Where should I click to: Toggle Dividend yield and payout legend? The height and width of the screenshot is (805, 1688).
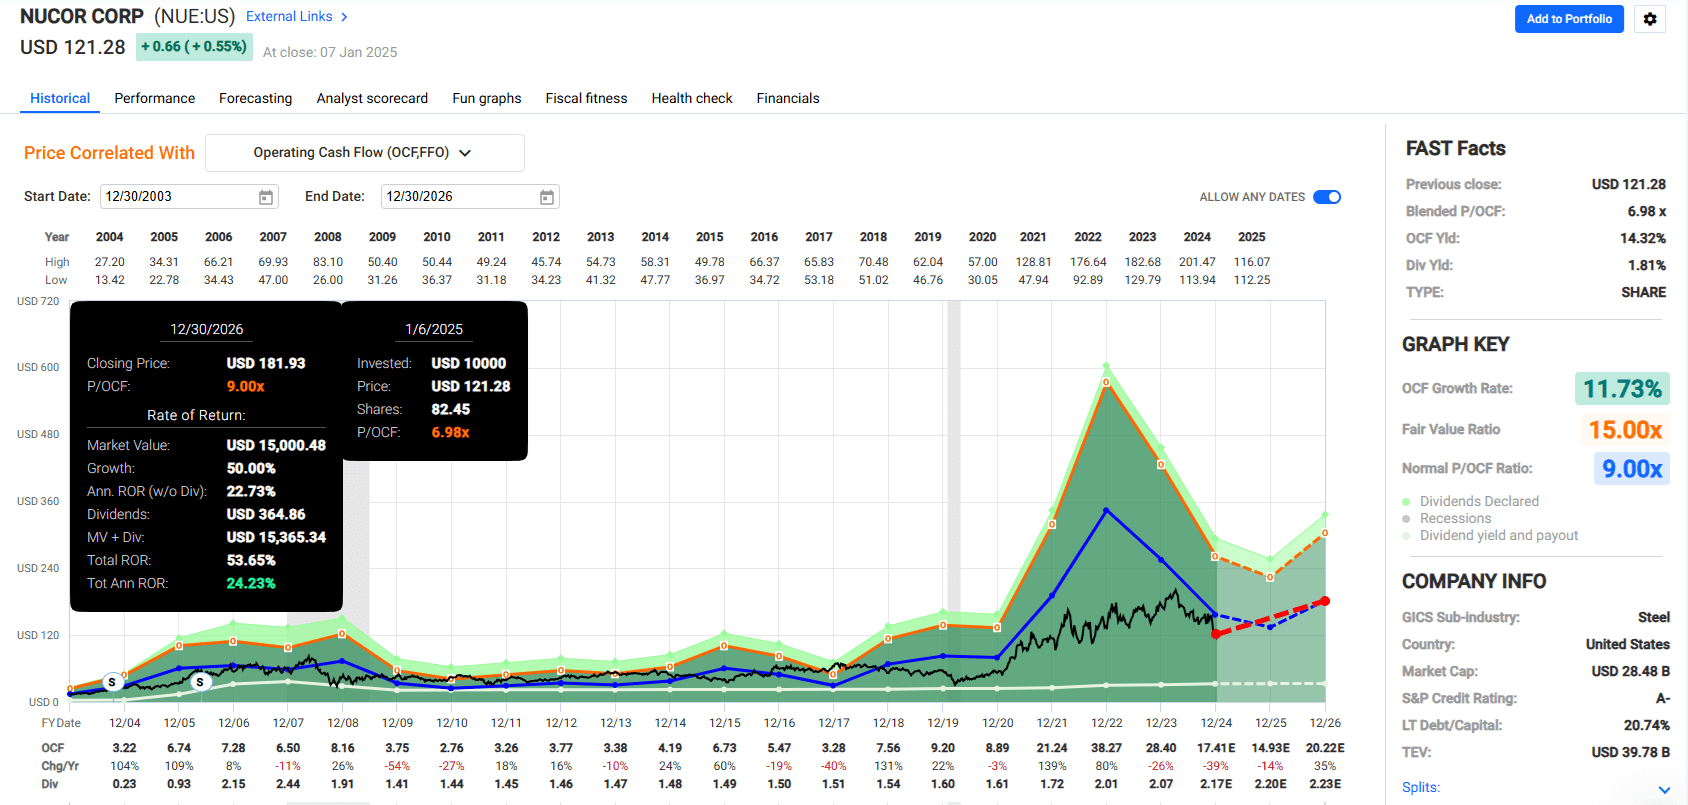[x=1498, y=535]
